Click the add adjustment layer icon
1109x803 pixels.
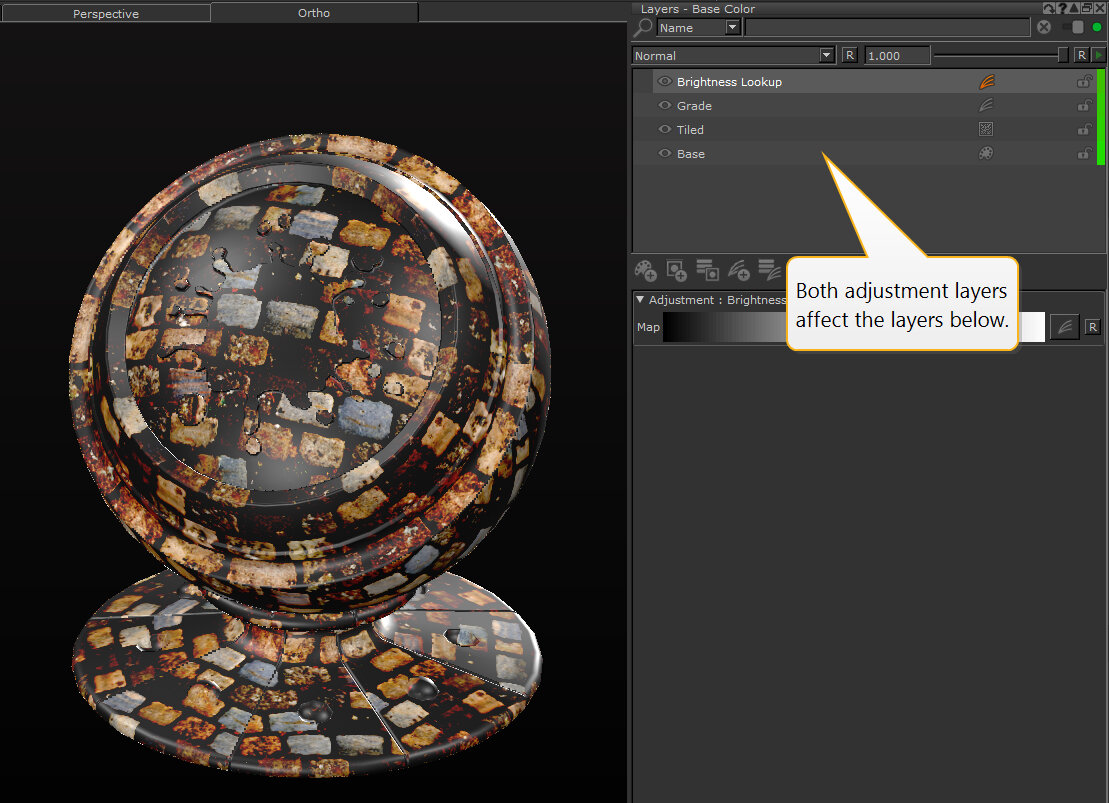pos(738,270)
